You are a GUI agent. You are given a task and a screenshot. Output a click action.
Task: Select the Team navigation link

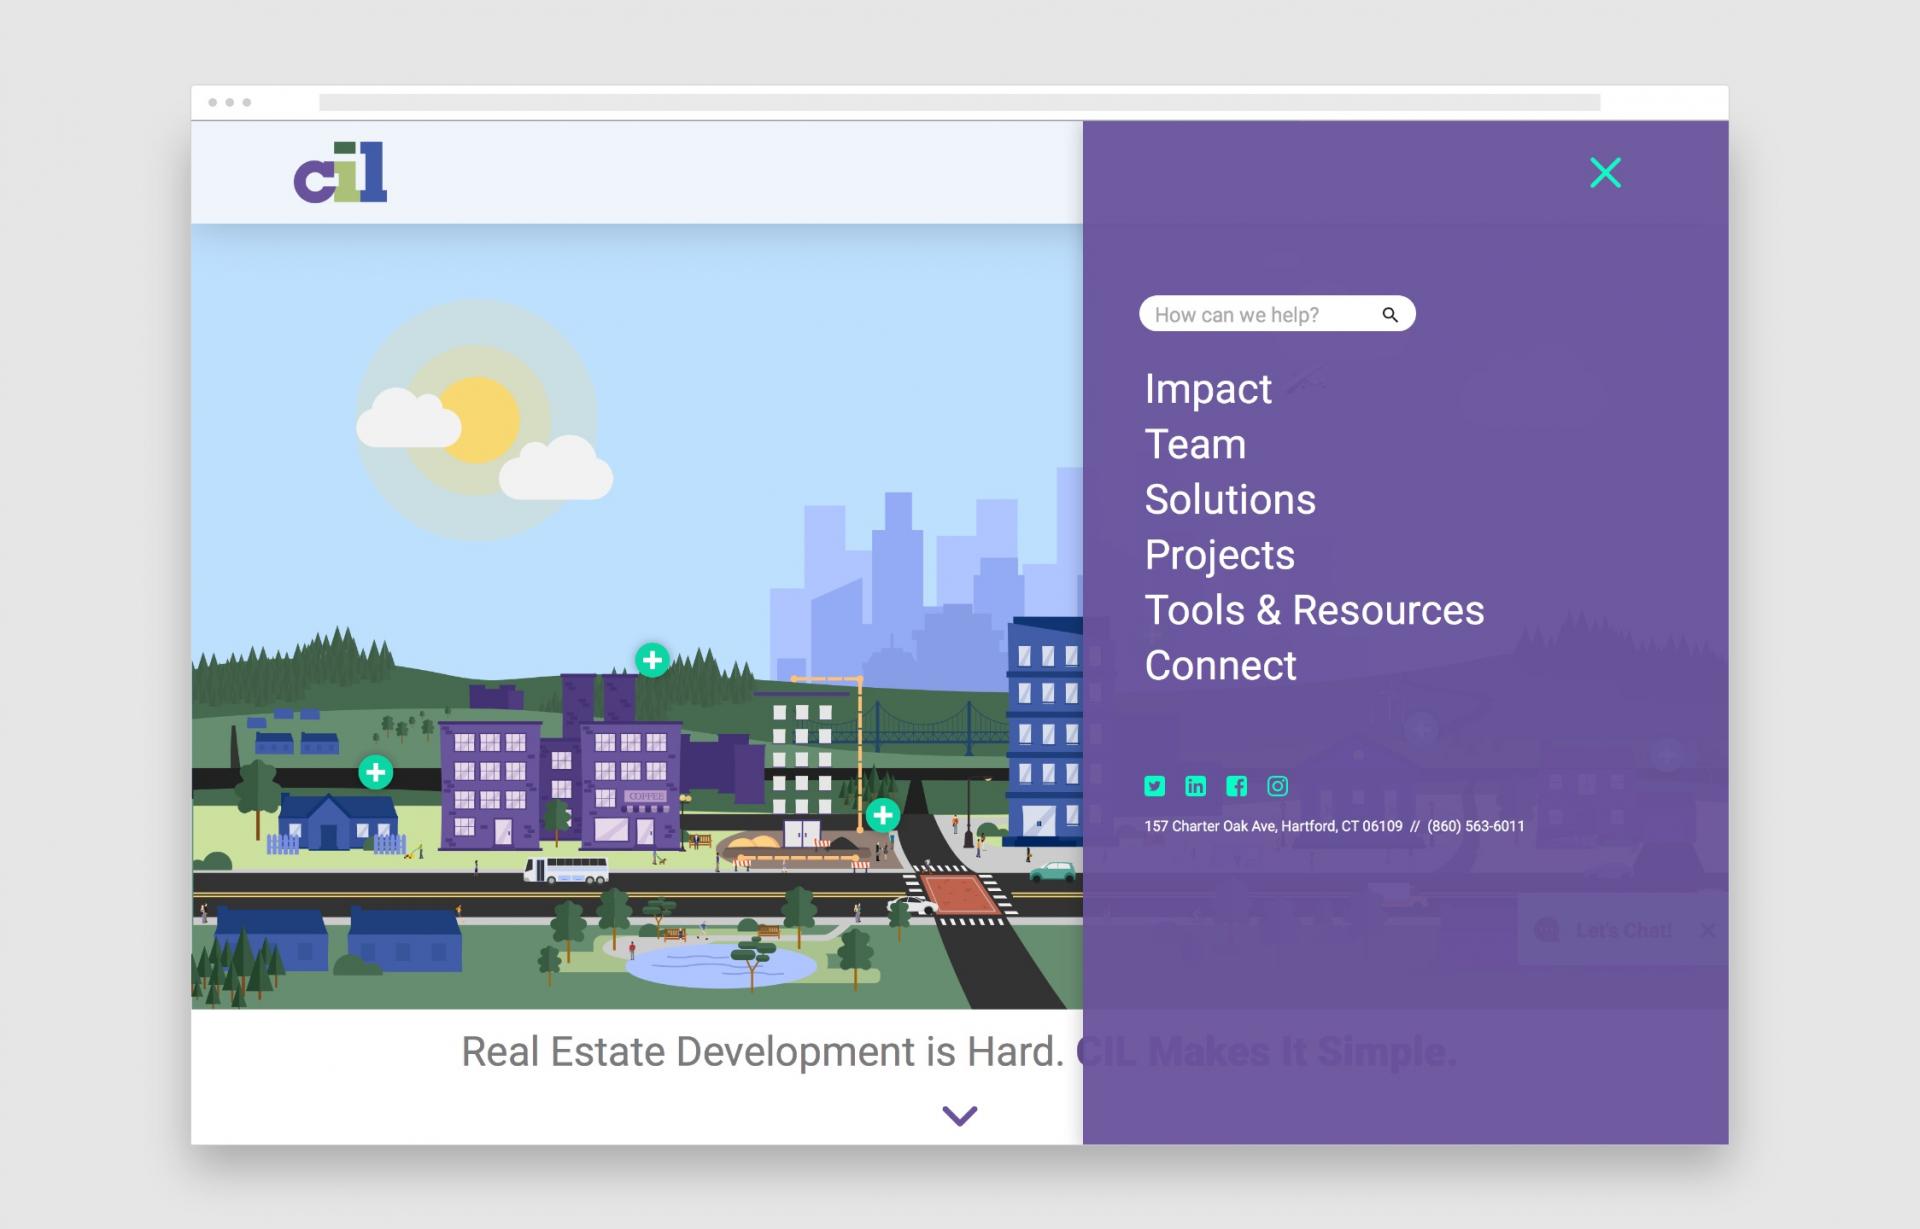(1195, 444)
